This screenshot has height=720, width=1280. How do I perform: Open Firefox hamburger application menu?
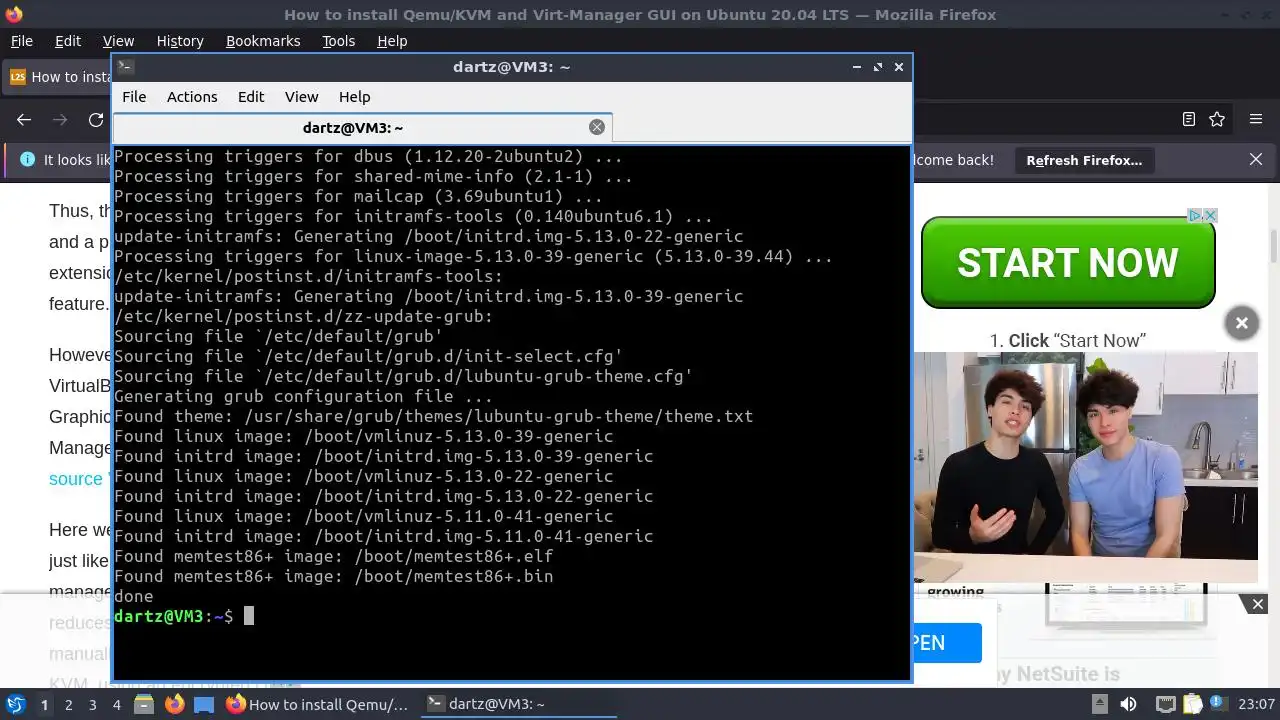coord(1256,119)
